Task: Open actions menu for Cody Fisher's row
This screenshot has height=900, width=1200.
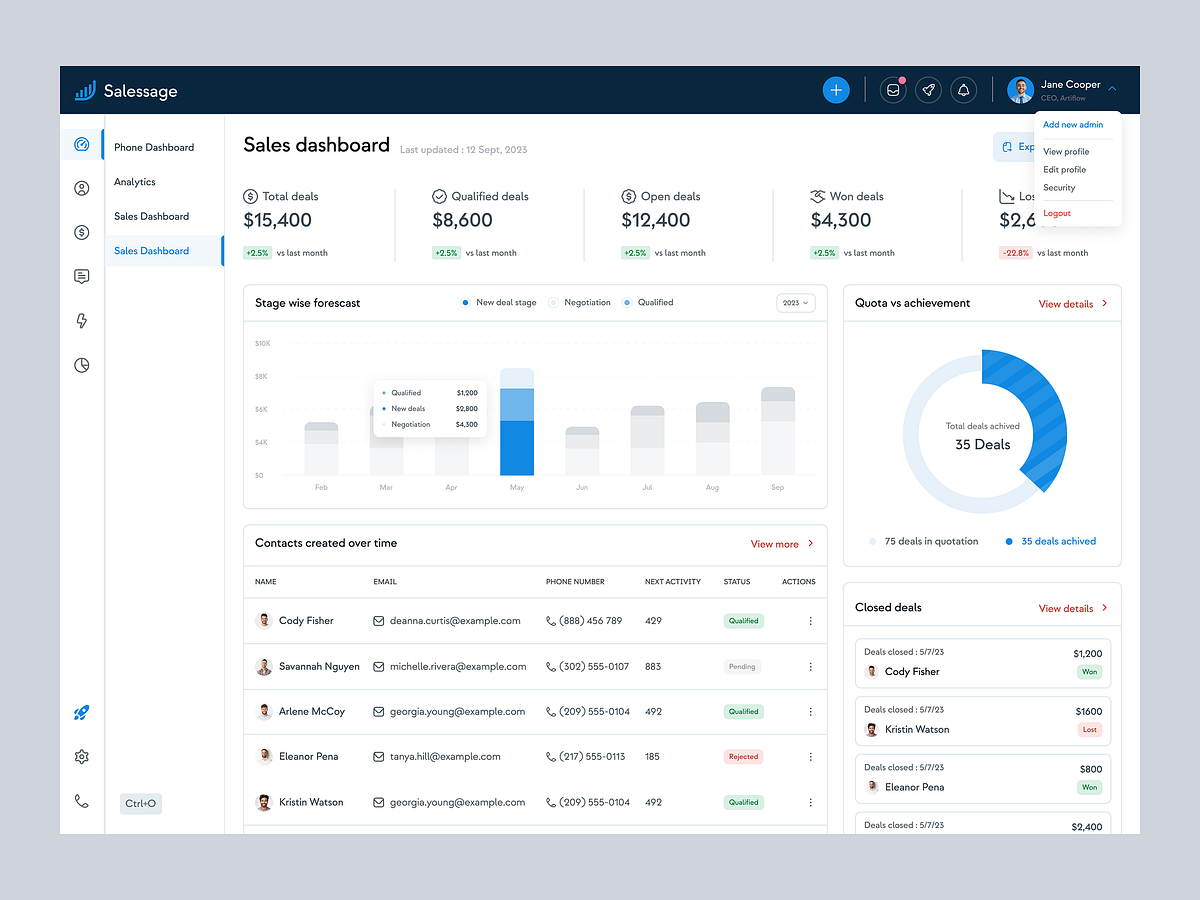Action: (810, 621)
